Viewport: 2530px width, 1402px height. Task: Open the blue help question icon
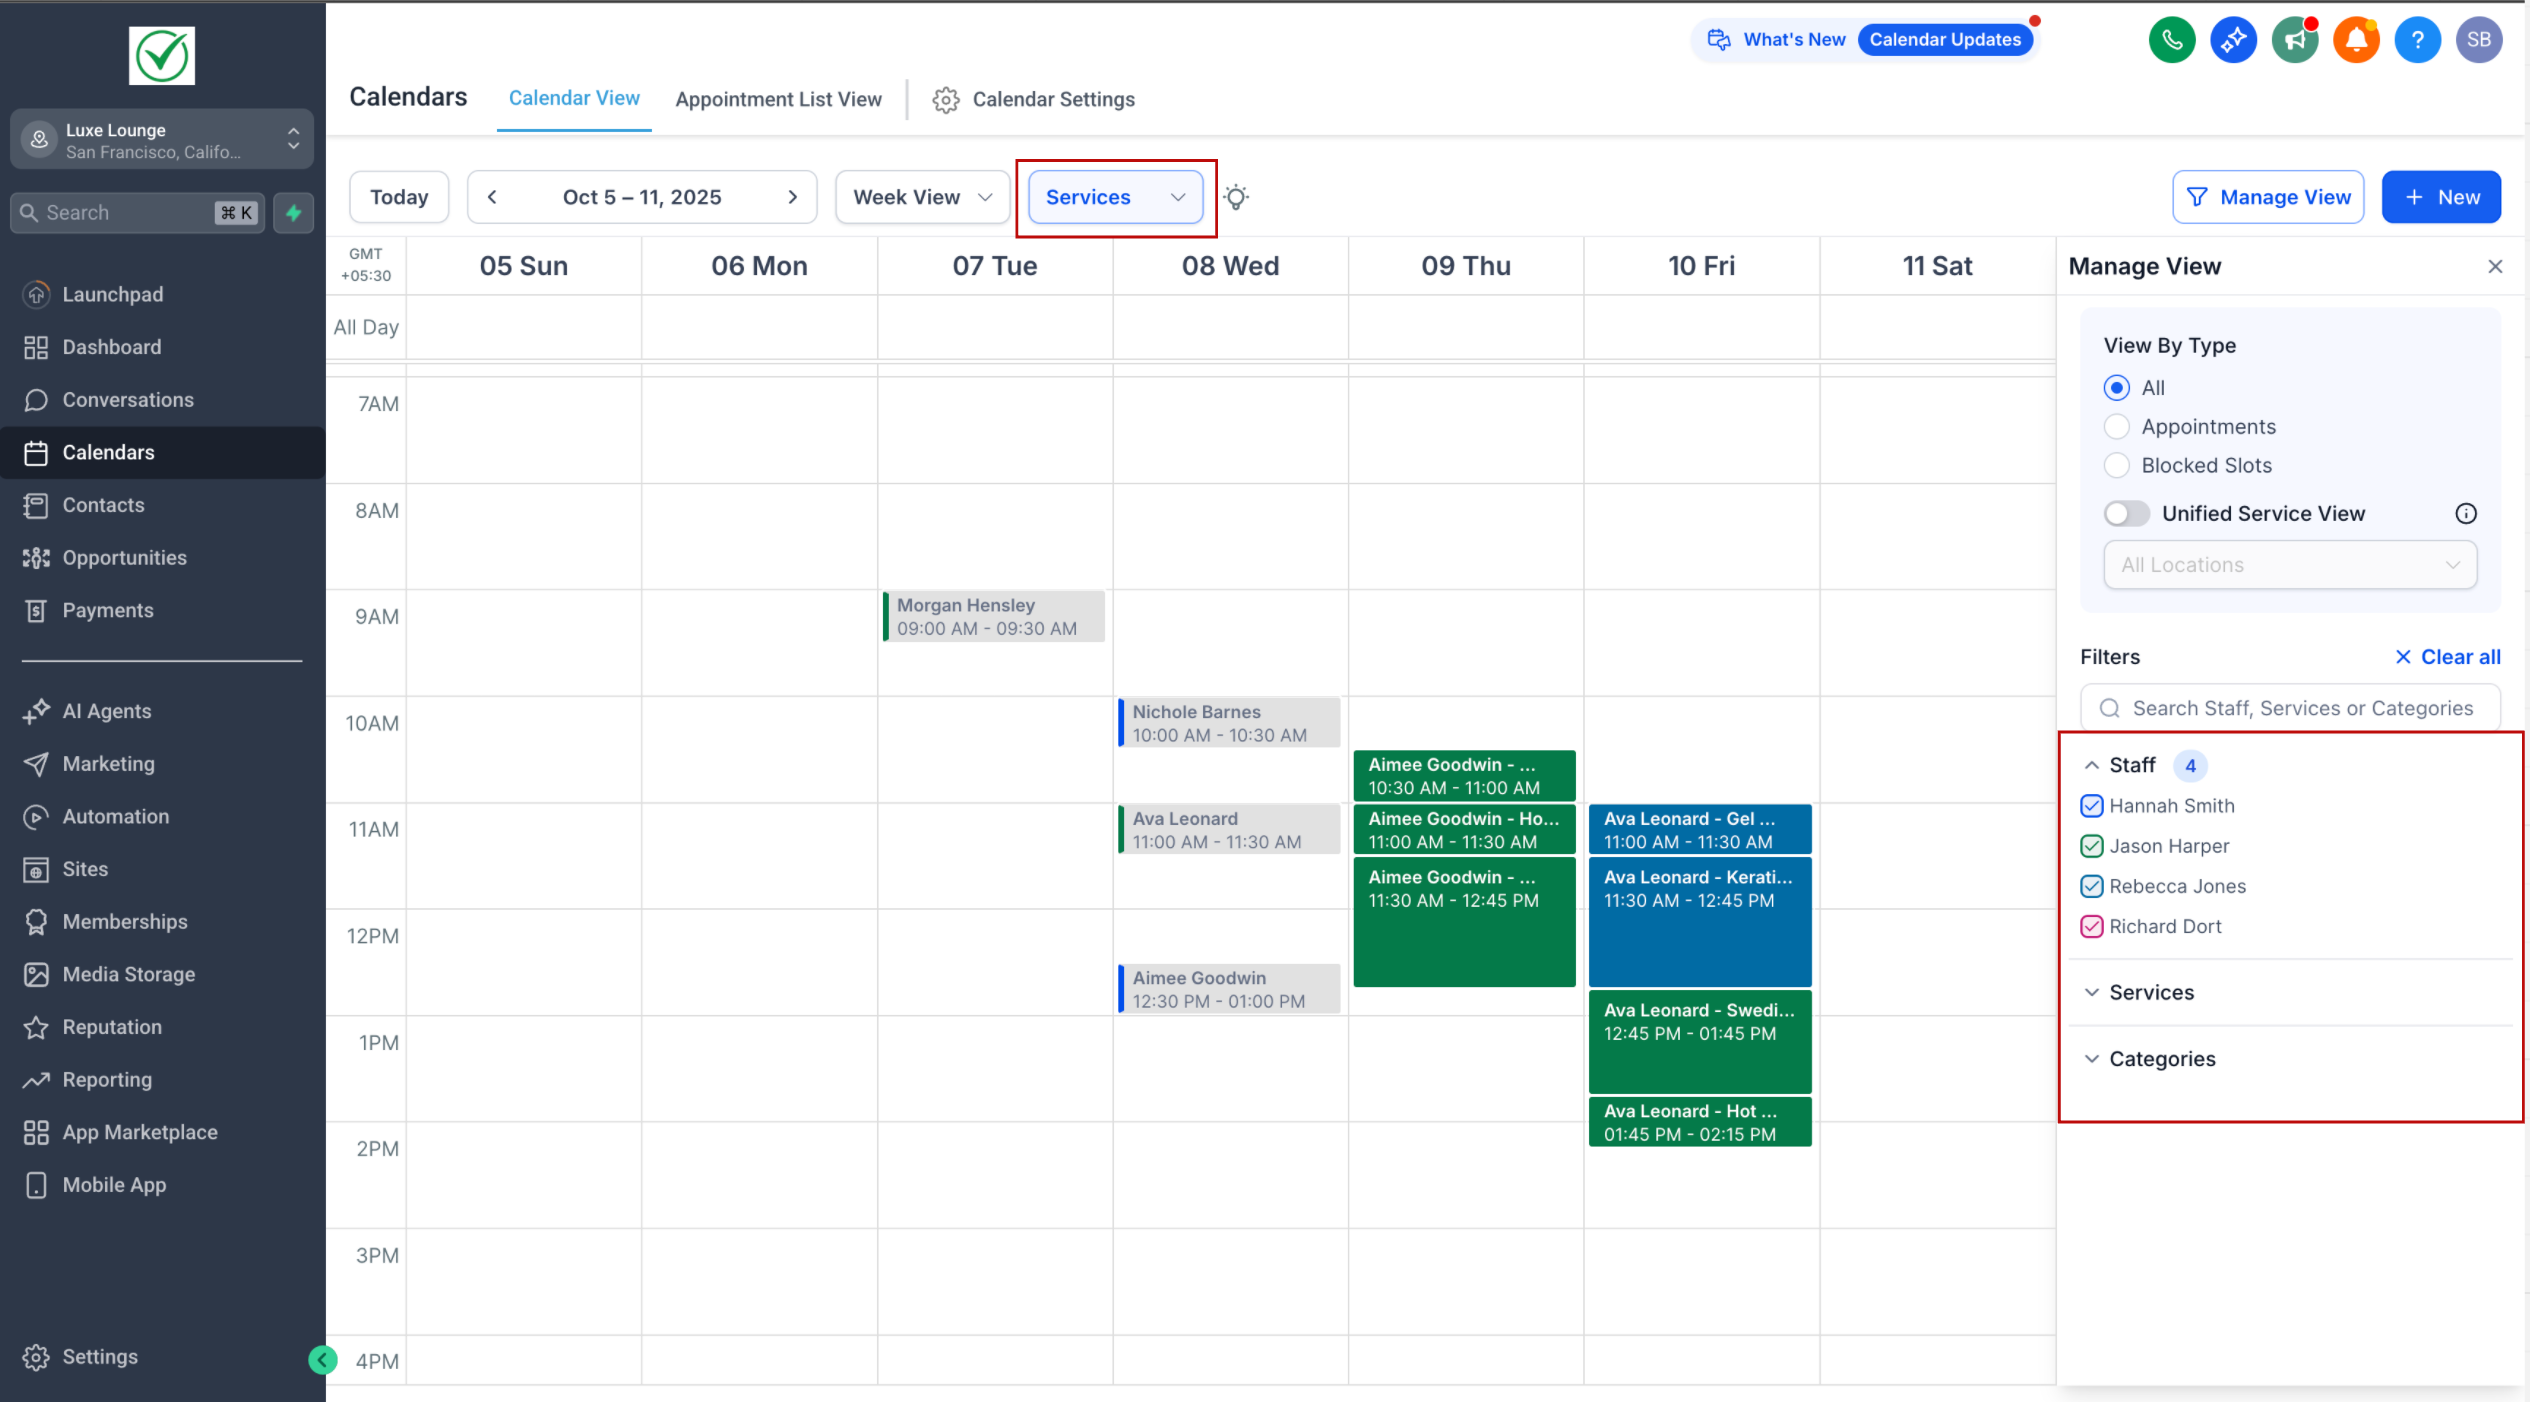coord(2417,40)
